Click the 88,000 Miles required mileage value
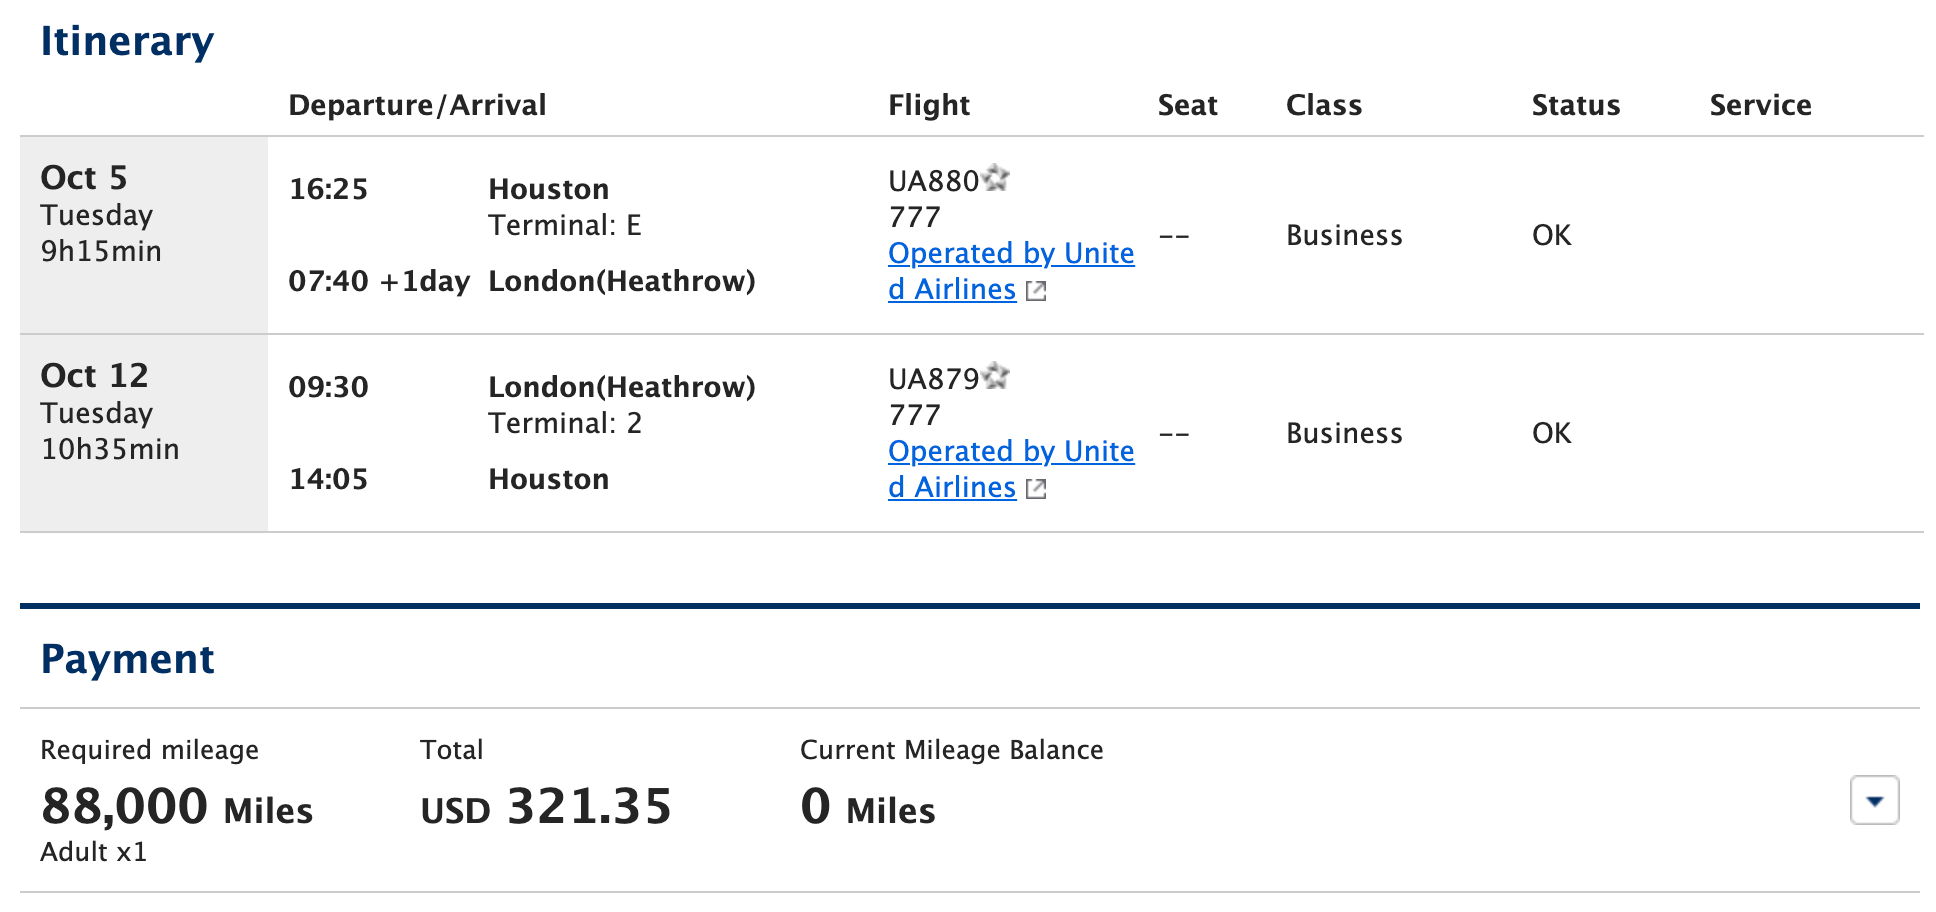1936x912 pixels. point(177,807)
